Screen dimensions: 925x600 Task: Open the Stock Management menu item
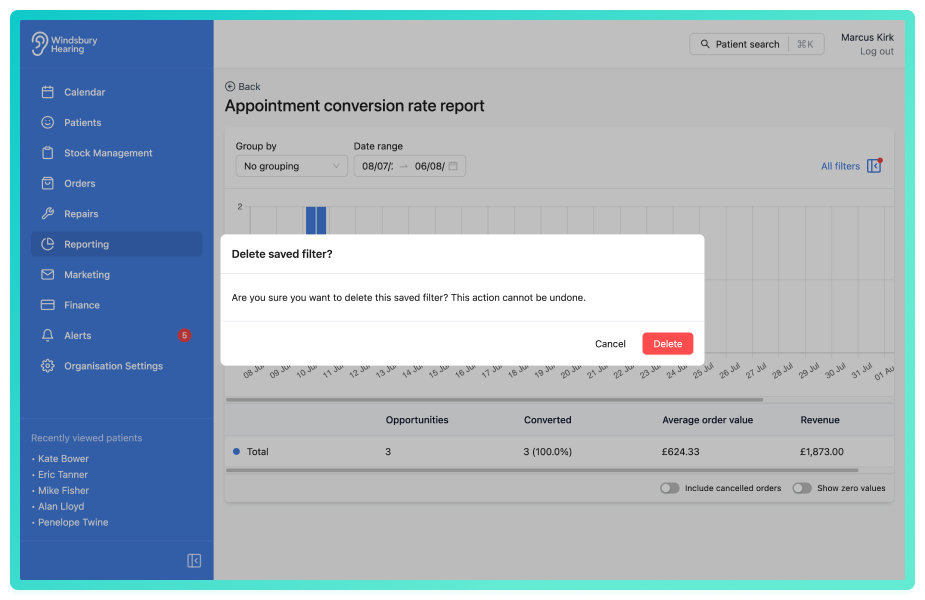(117, 153)
